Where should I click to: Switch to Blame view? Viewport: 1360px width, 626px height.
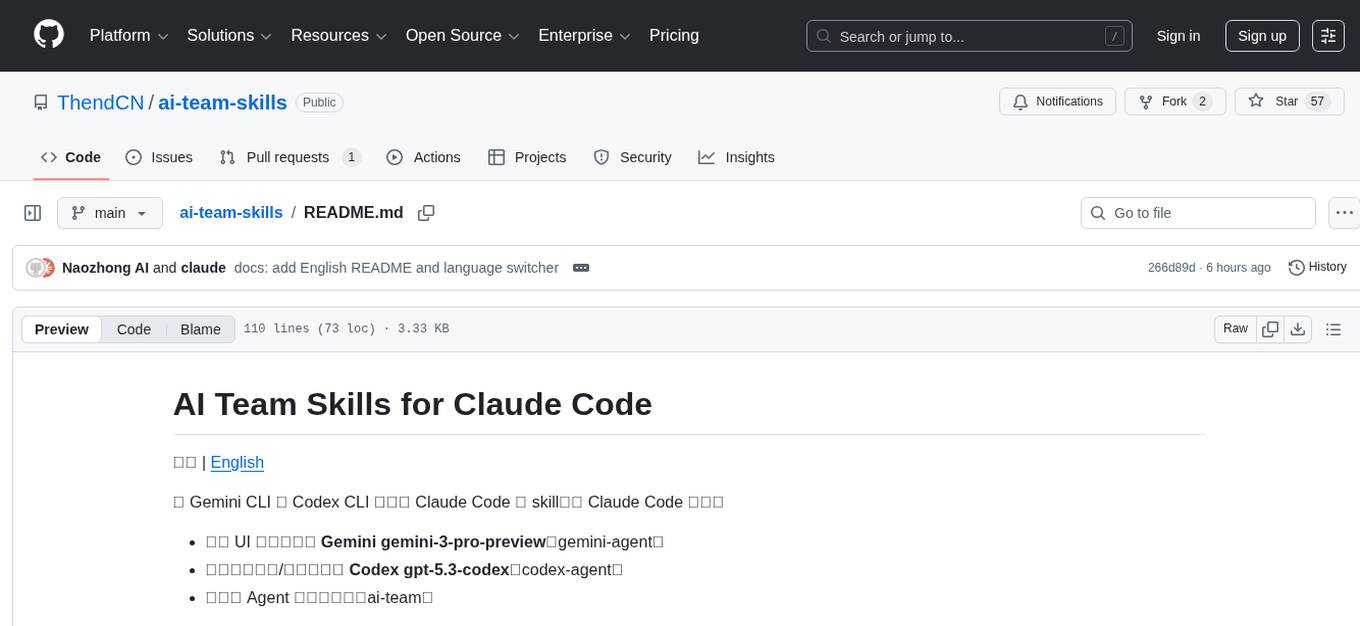click(200, 329)
